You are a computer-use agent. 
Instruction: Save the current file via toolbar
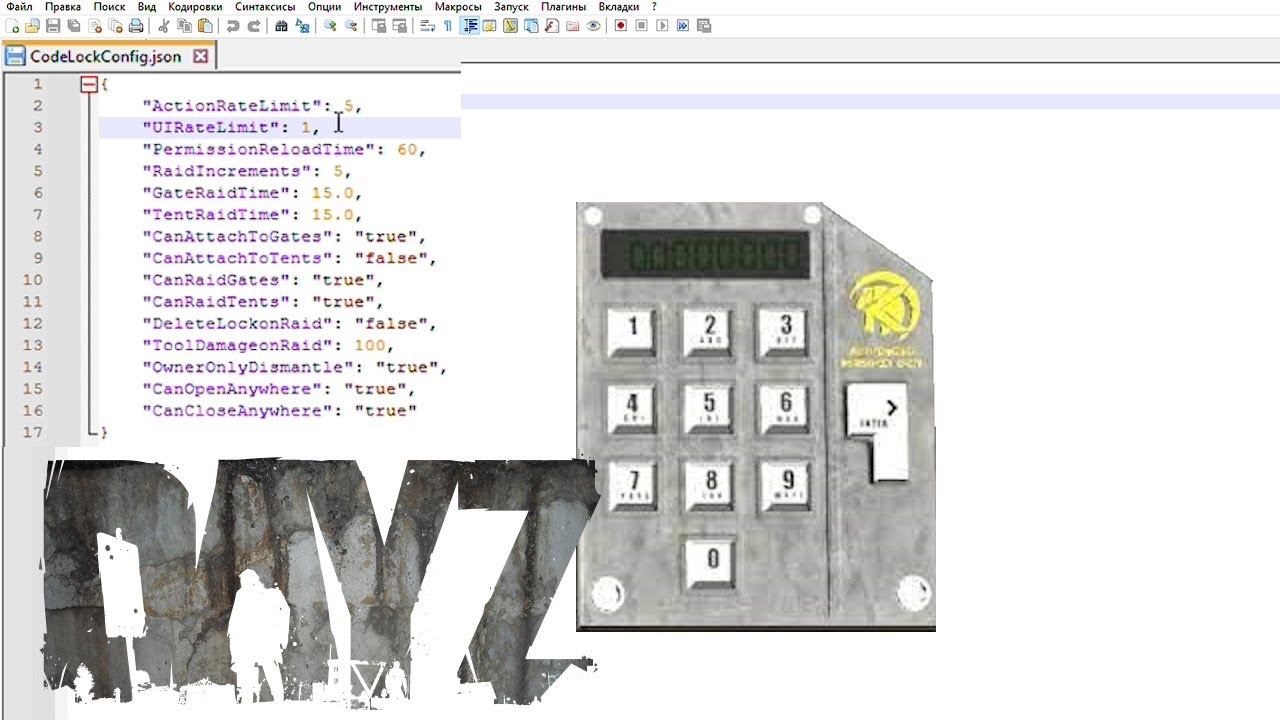(53, 26)
